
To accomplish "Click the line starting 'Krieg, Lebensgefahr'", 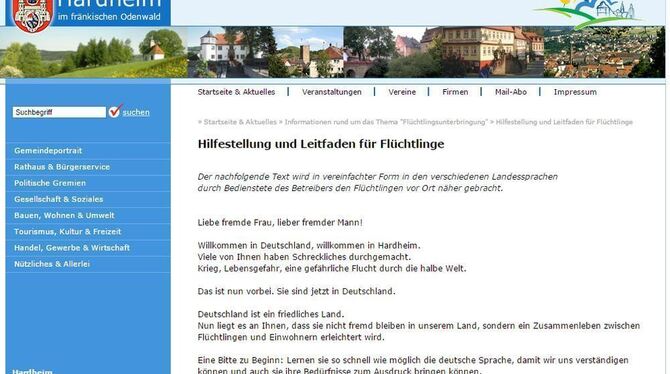I will click(332, 269).
